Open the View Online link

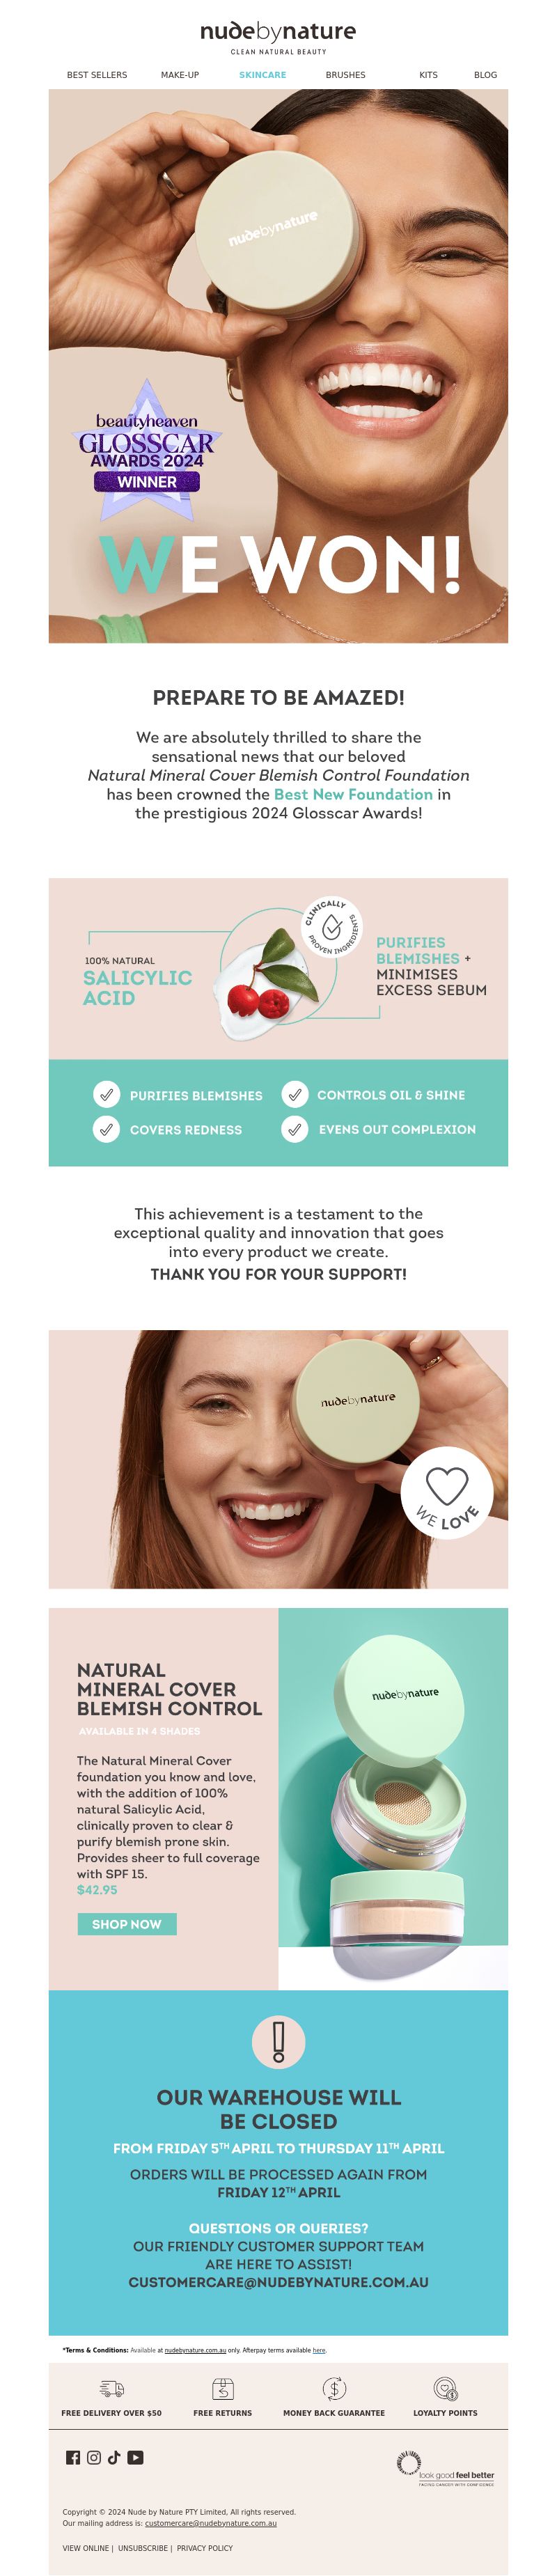pyautogui.click(x=86, y=2548)
